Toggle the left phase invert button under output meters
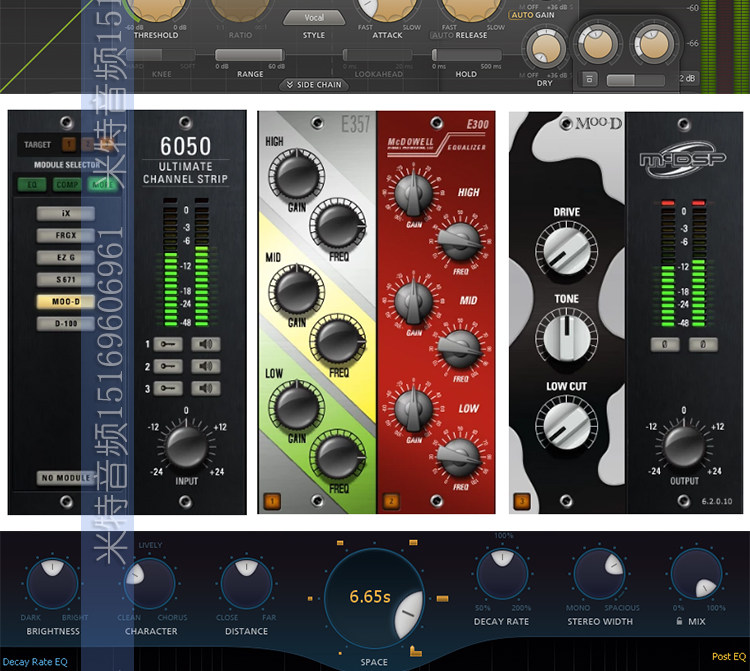This screenshot has width=750, height=671. [x=664, y=344]
